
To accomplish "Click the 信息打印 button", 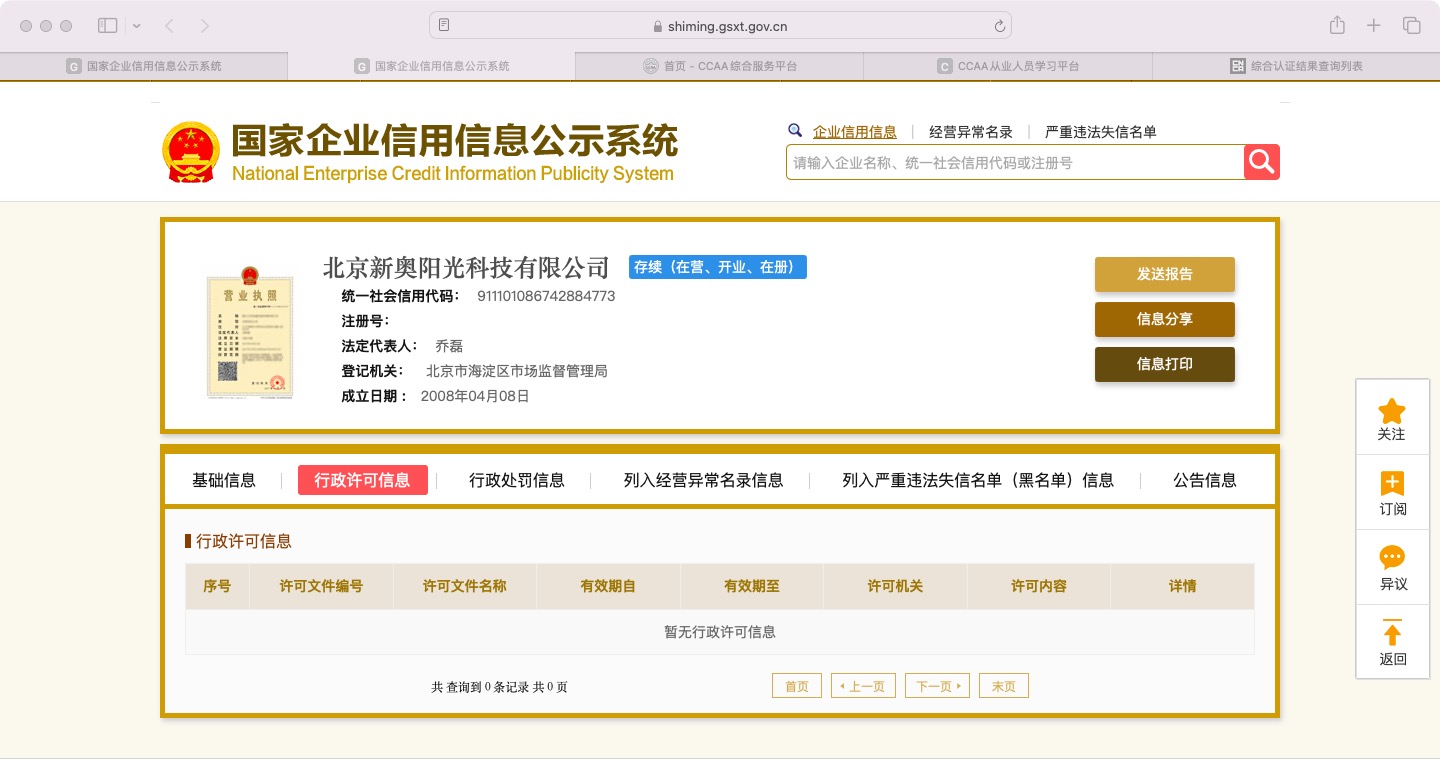I will tap(1165, 364).
